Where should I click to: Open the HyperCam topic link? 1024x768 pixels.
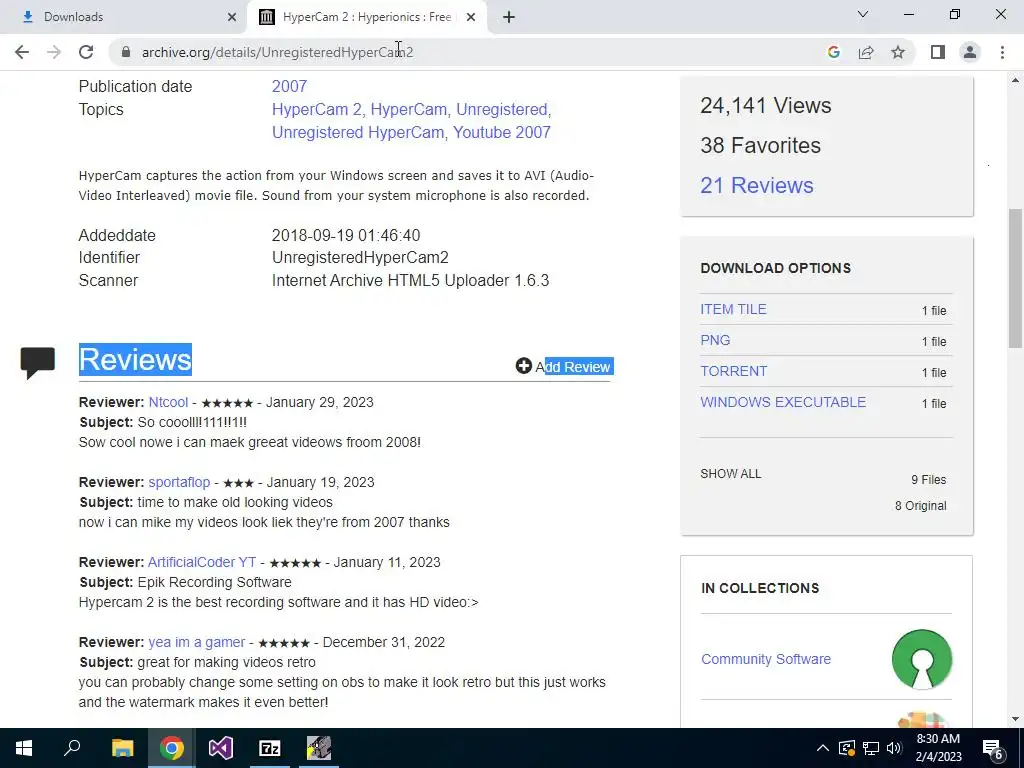click(x=409, y=109)
